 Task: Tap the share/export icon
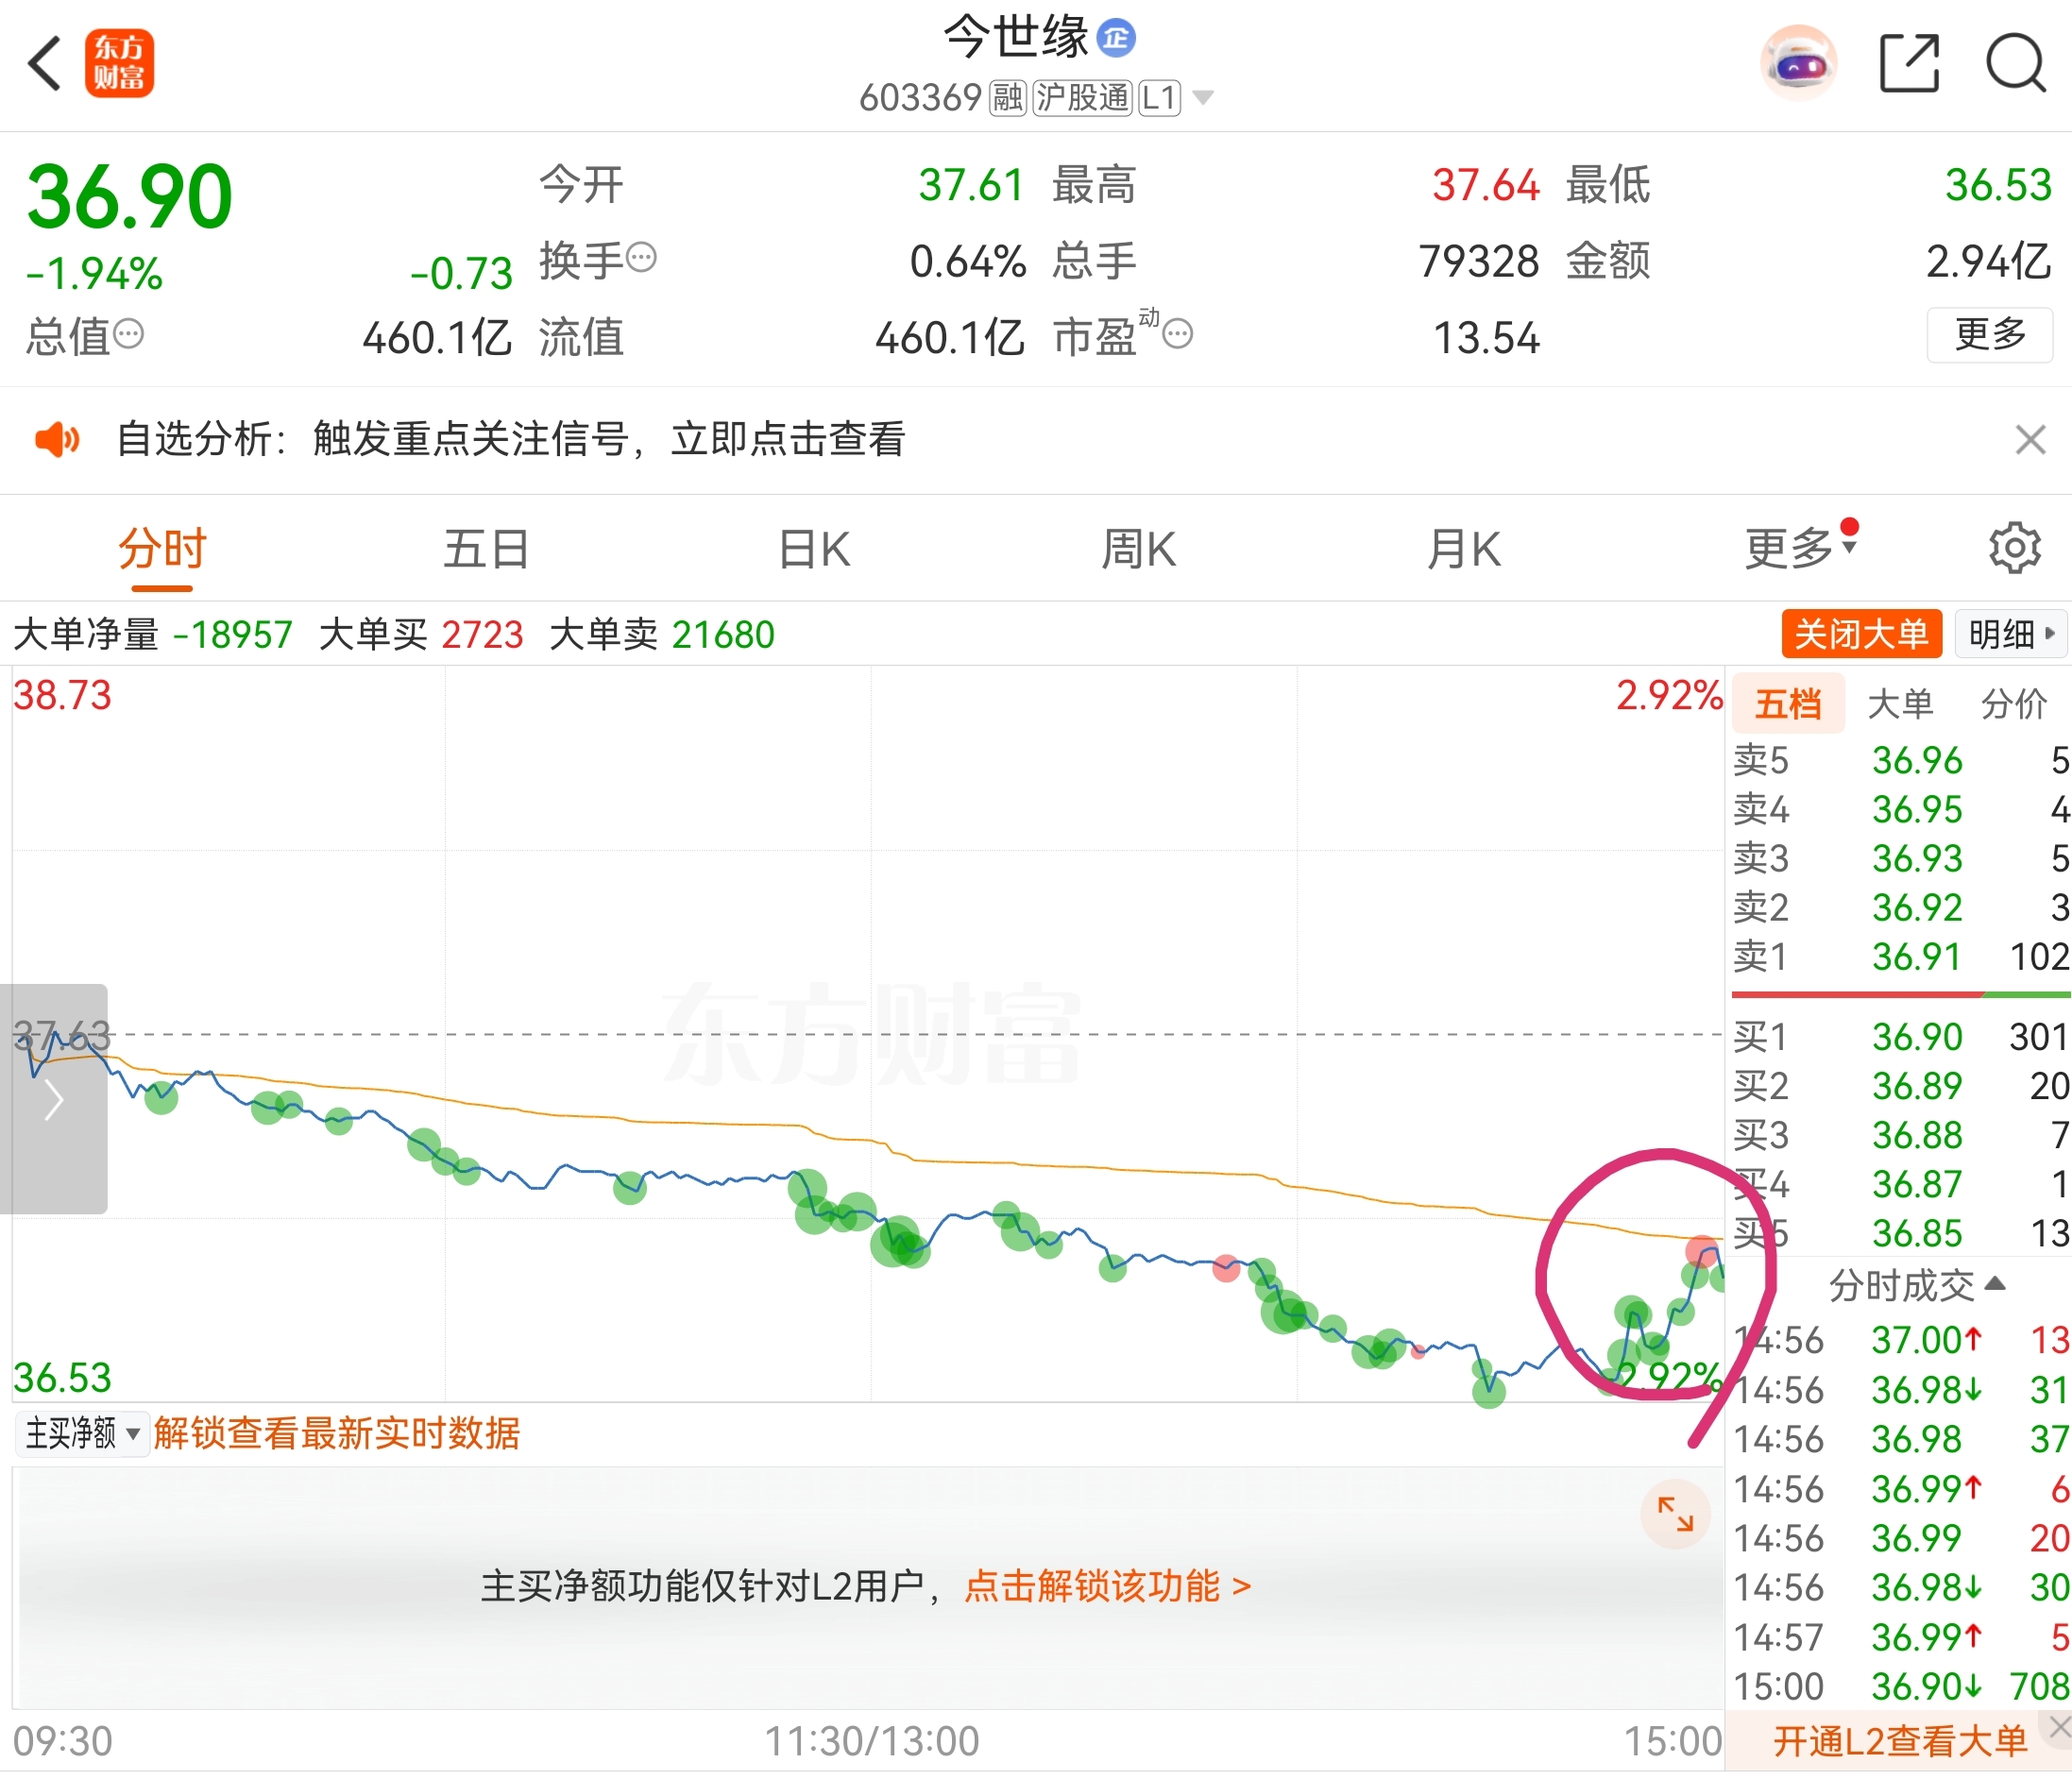[1908, 64]
